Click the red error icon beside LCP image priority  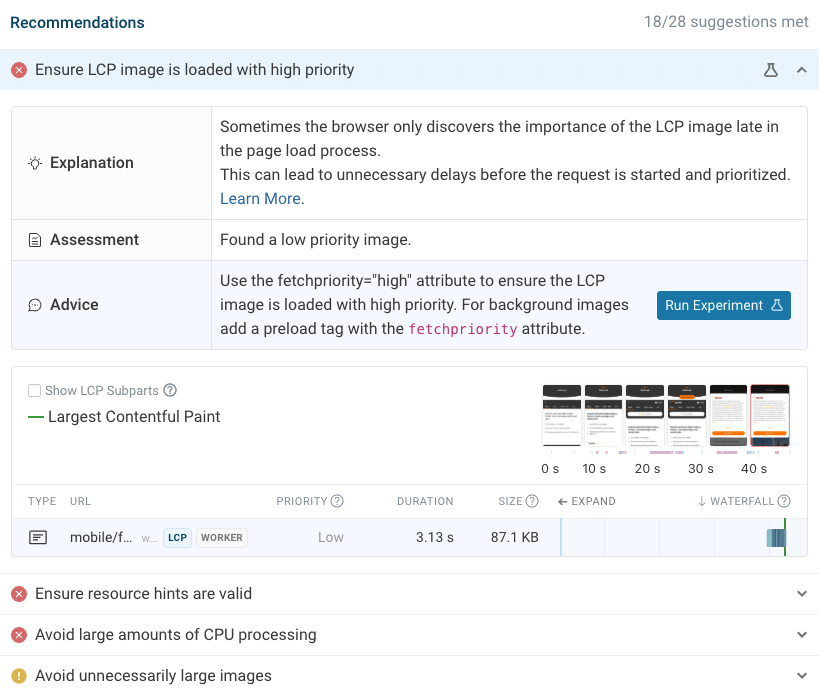[19, 70]
